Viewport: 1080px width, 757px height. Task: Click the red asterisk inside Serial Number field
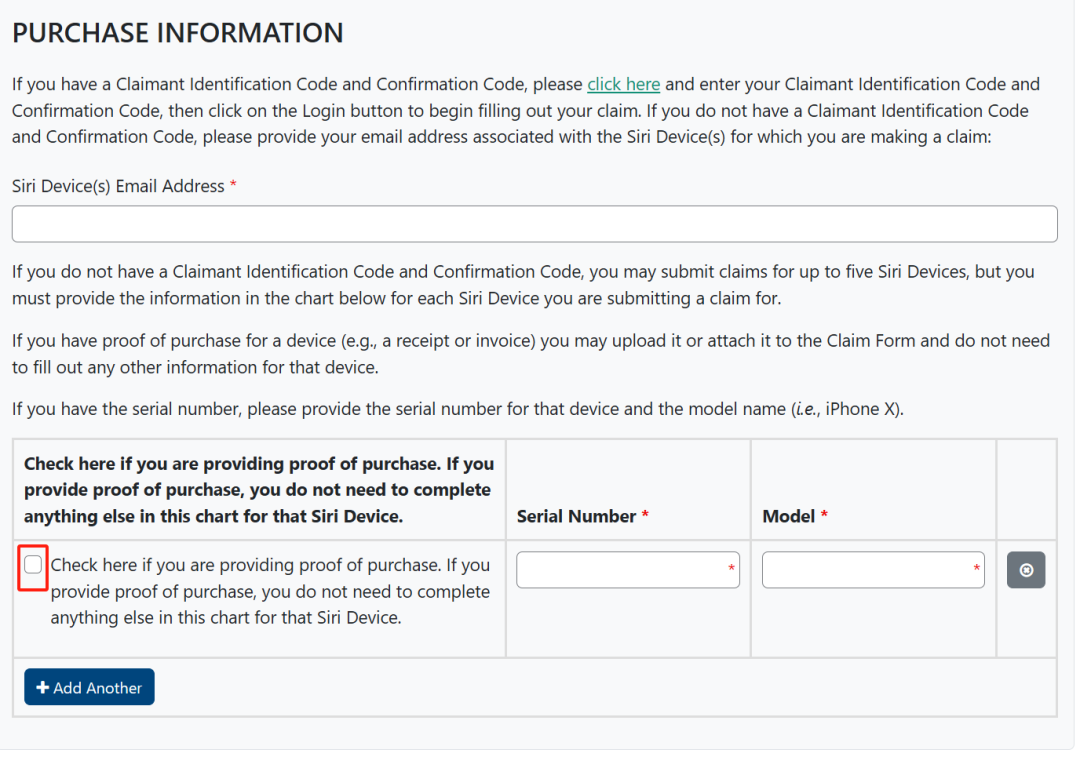(731, 570)
